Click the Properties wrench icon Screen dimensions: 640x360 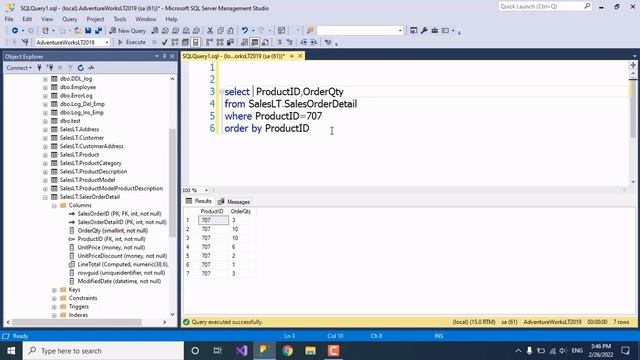click(424, 31)
